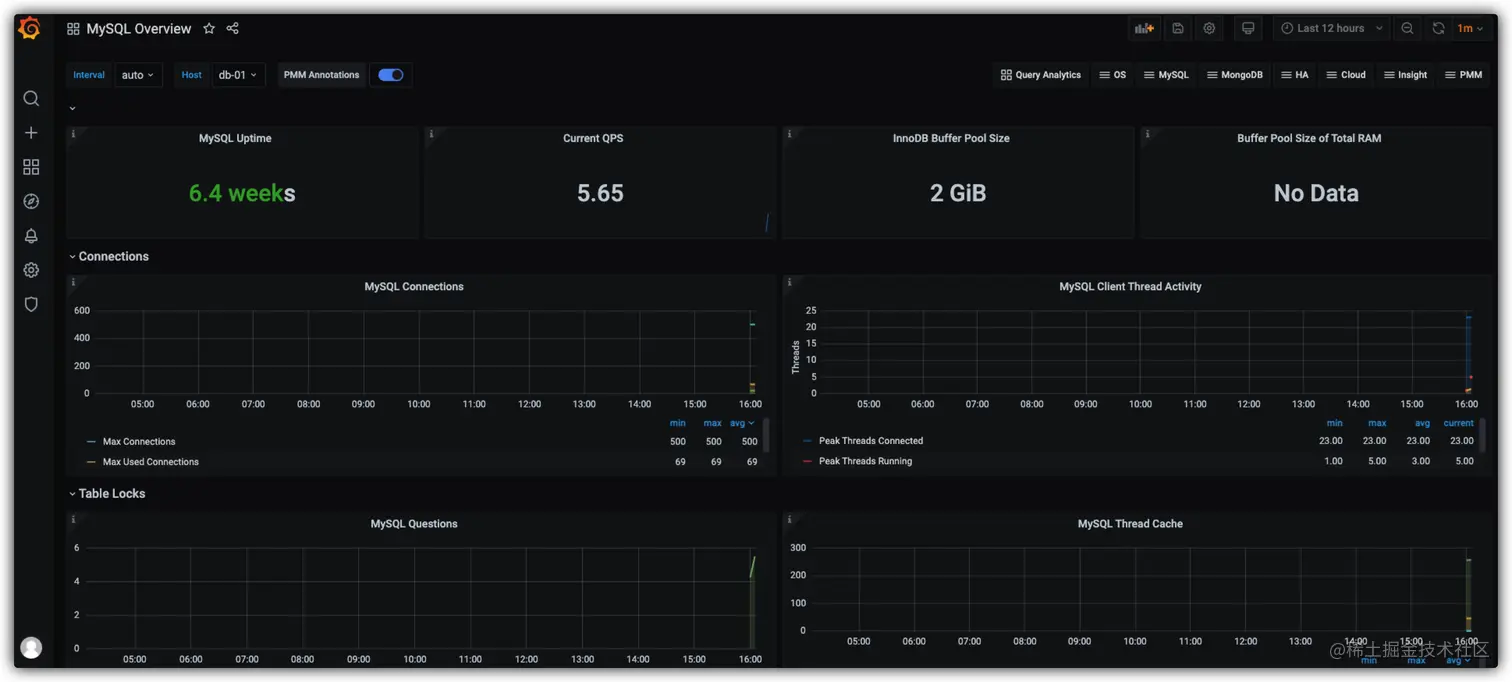The image size is (1512, 682).
Task: Open the HA dashboards menu
Action: pos(1295,75)
